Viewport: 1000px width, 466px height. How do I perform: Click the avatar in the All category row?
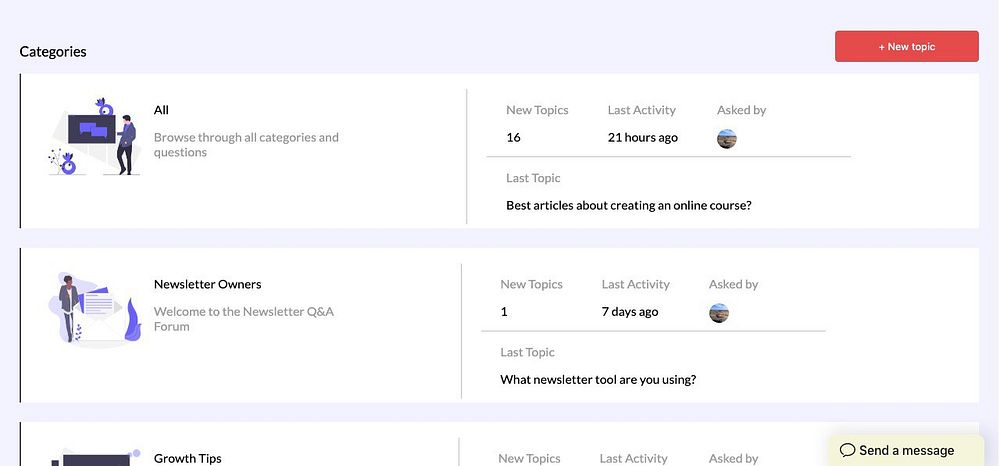727,139
